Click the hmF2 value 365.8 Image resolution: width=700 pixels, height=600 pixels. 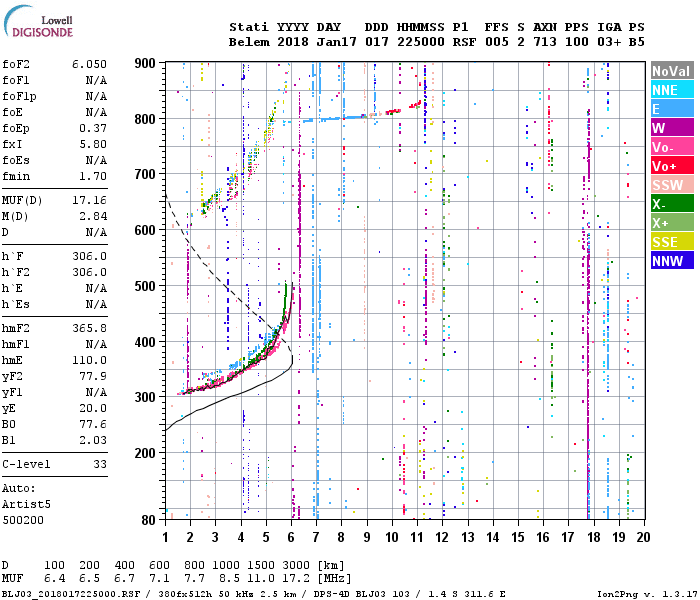(90, 328)
